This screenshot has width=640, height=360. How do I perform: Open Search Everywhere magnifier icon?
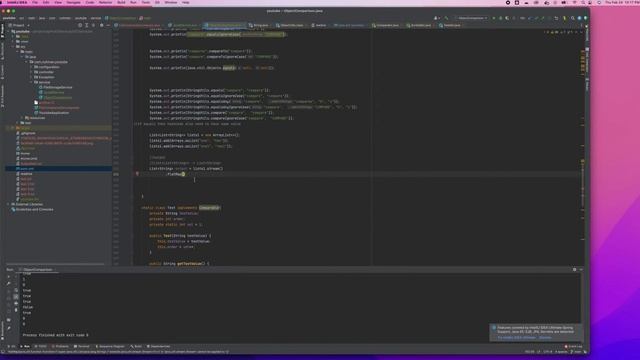tap(573, 18)
